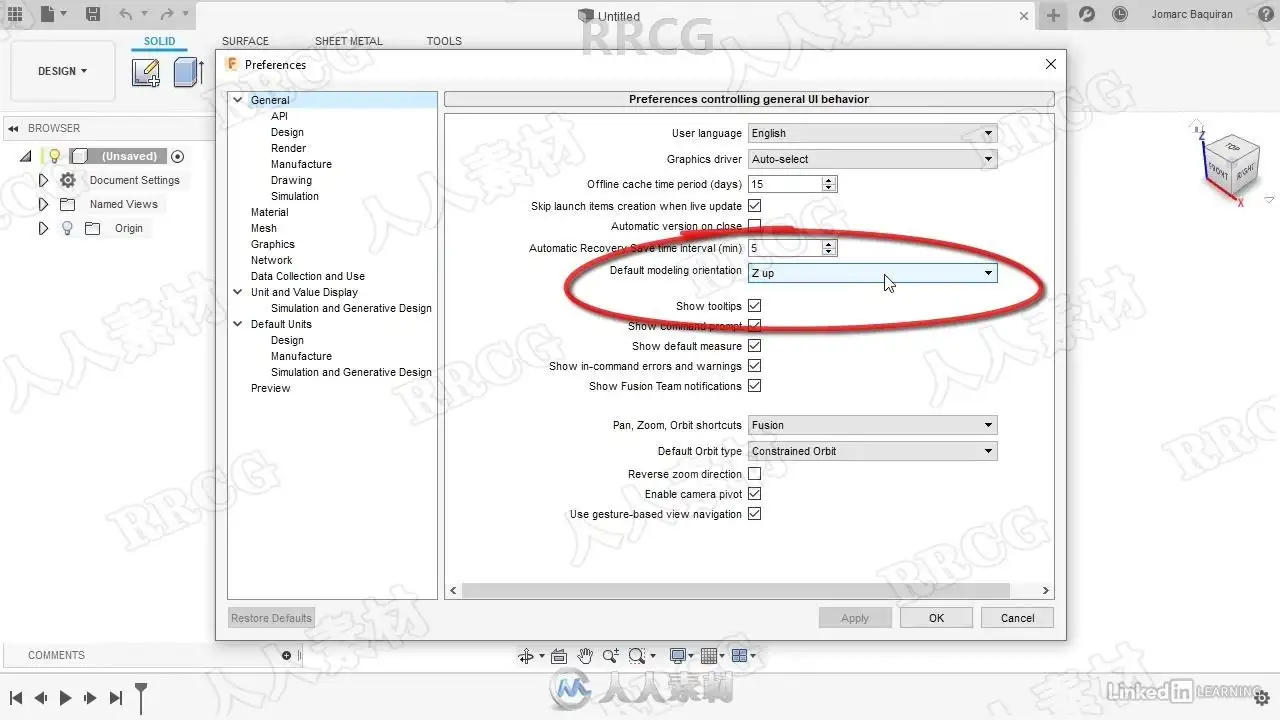The height and width of the screenshot is (720, 1280).
Task: Open the DESIGN workspace dropdown
Action: 62,71
